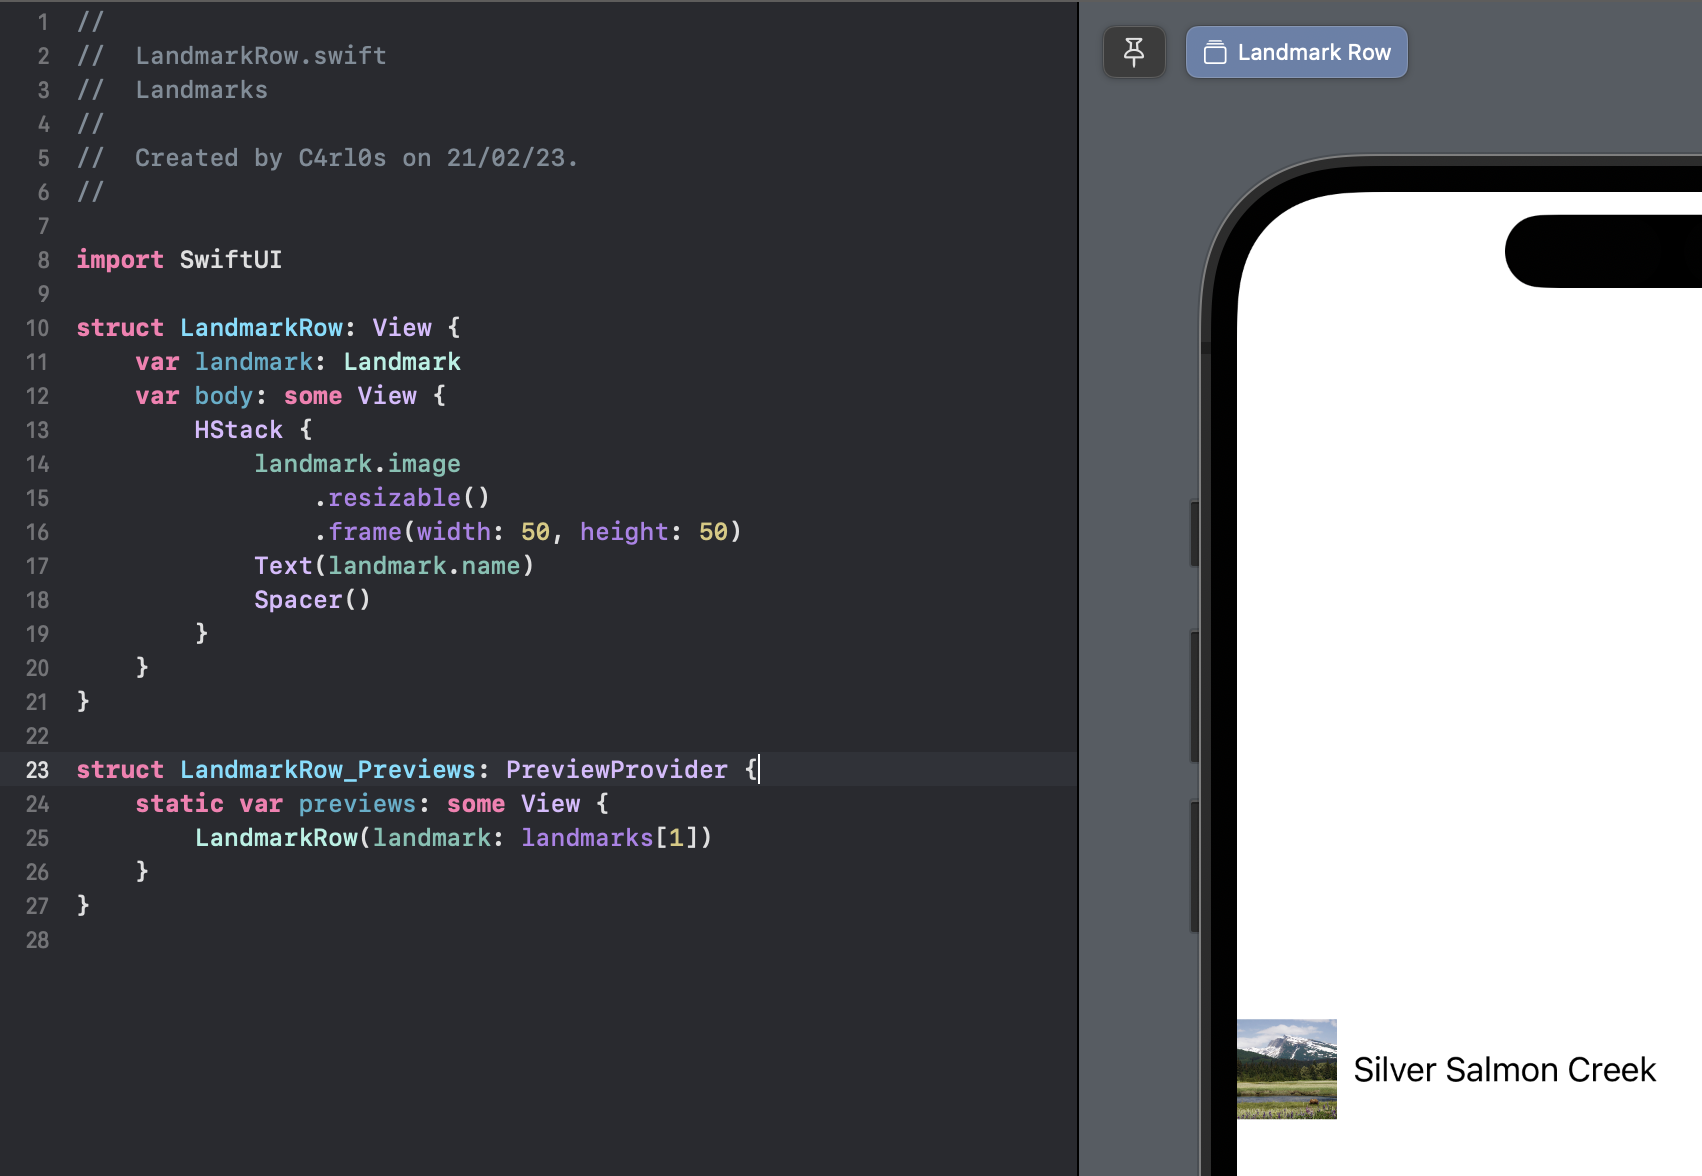Click line number 23 in gutter

tap(37, 770)
